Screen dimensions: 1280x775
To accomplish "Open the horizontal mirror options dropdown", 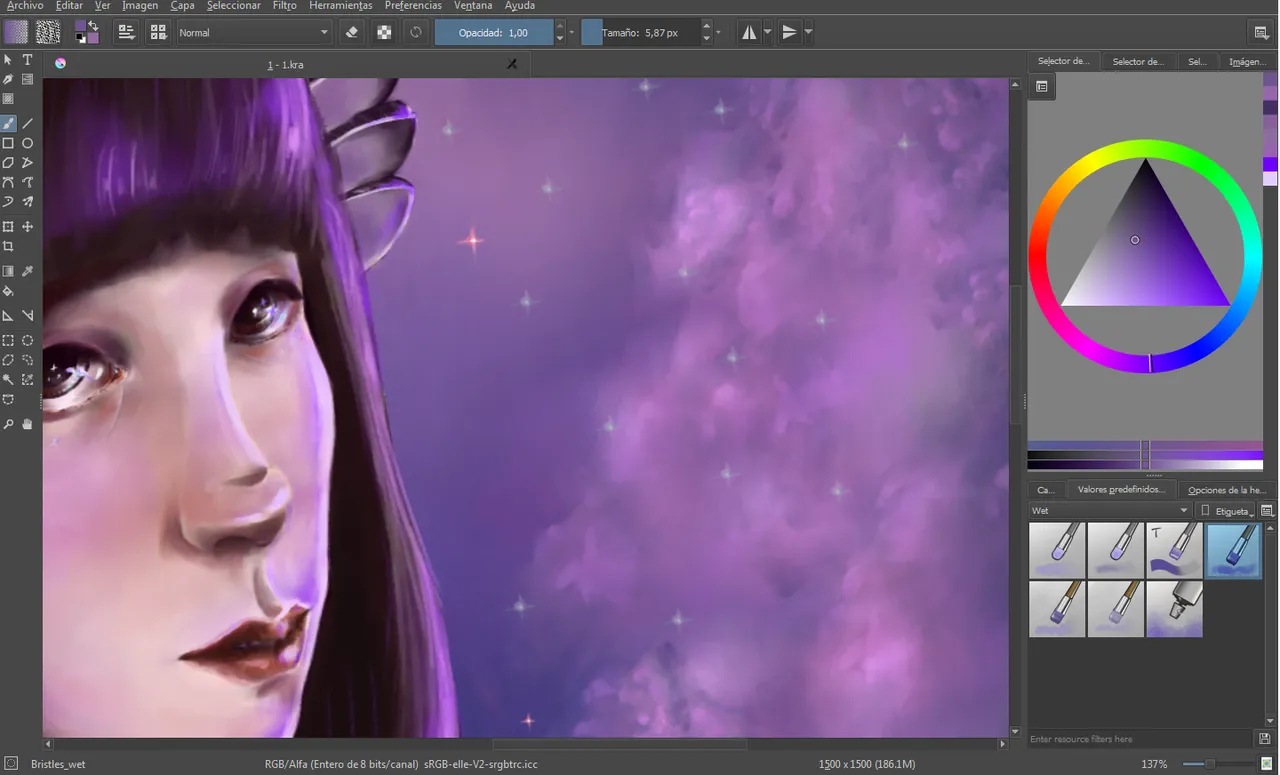I will click(x=768, y=32).
